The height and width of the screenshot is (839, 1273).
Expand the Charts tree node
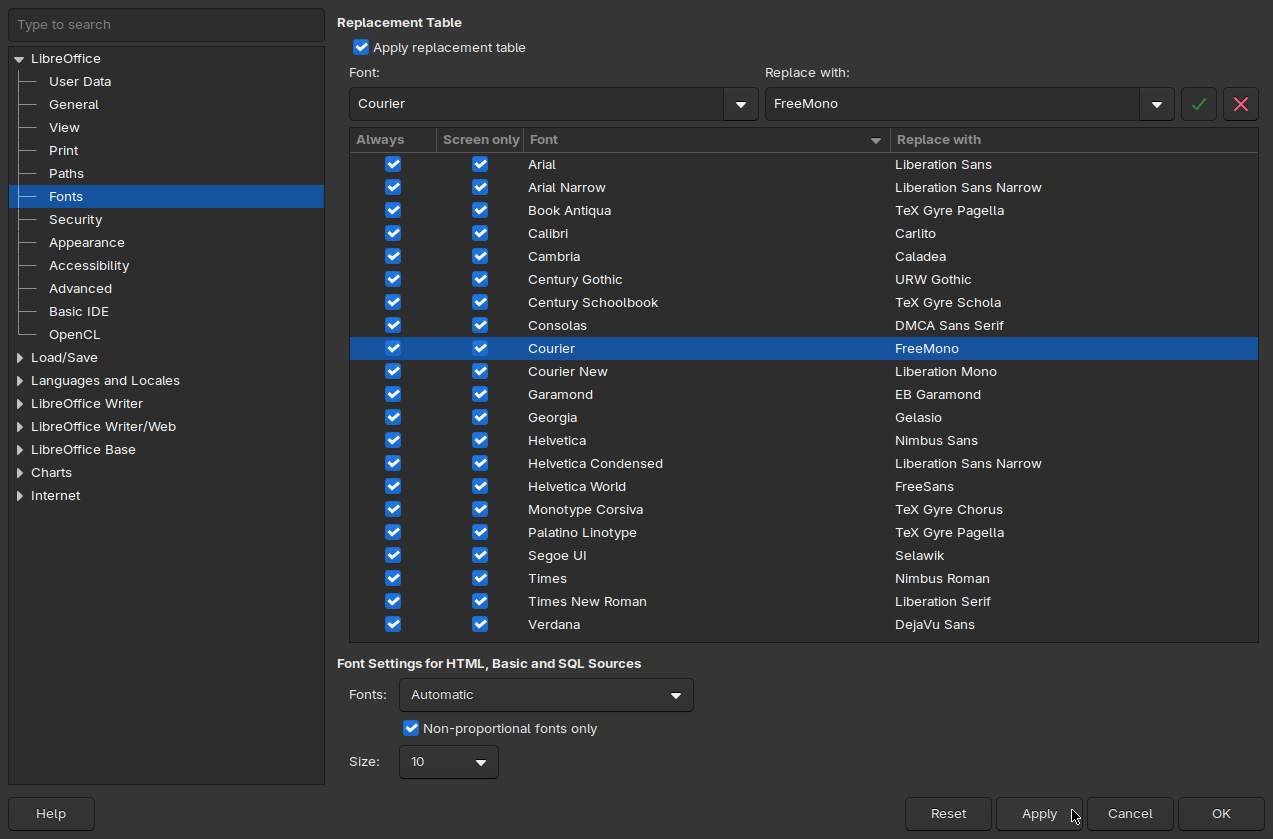(19, 473)
